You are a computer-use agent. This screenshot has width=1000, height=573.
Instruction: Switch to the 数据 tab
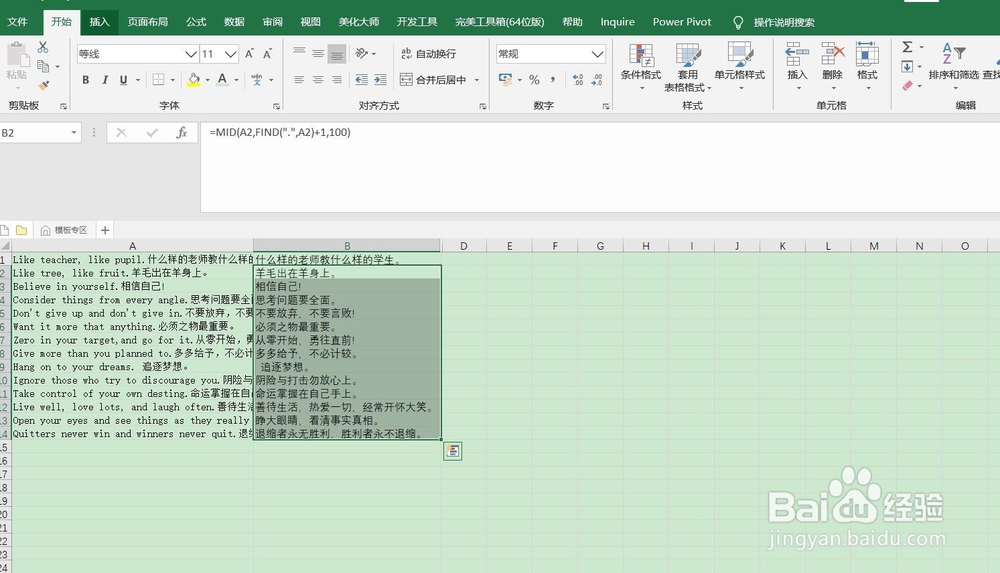tap(234, 22)
